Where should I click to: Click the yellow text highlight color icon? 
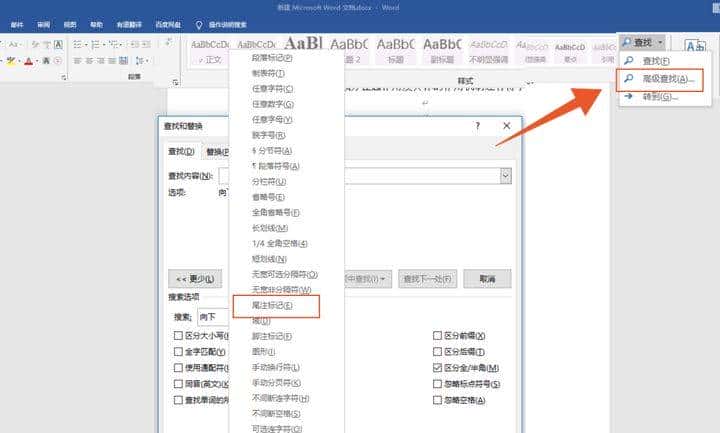11,61
